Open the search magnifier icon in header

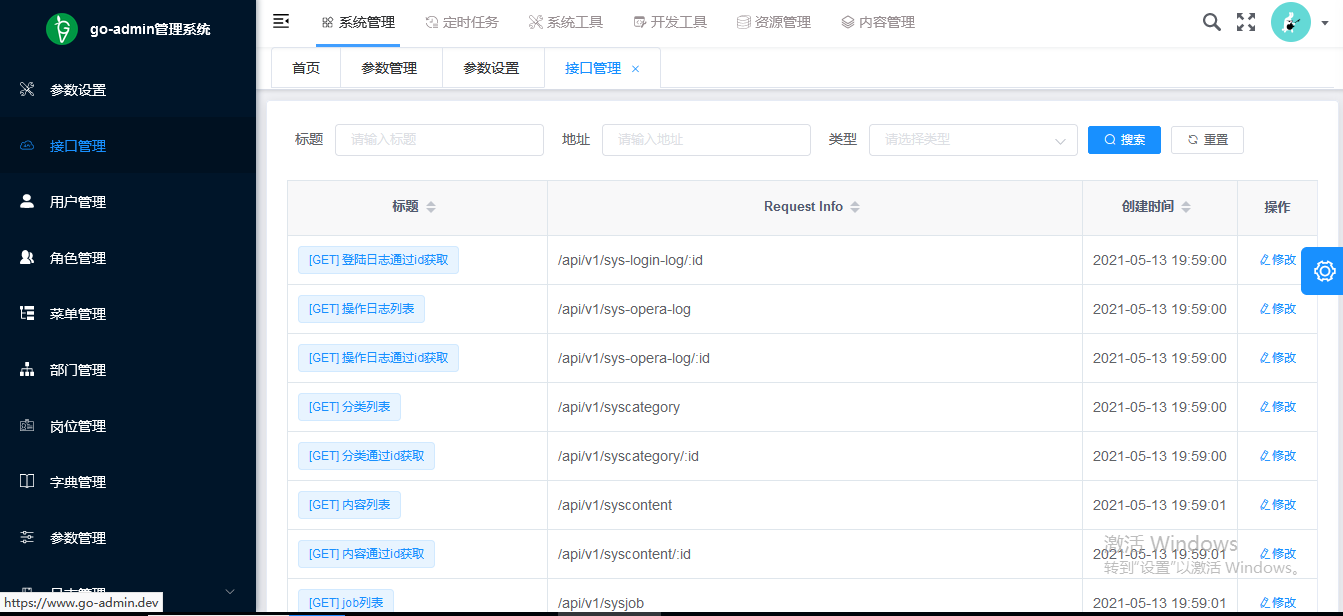point(1211,22)
